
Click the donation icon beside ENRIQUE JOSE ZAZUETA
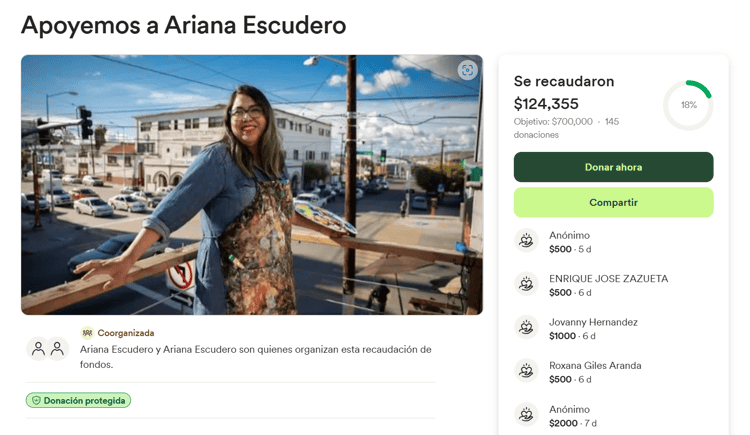coord(526,284)
